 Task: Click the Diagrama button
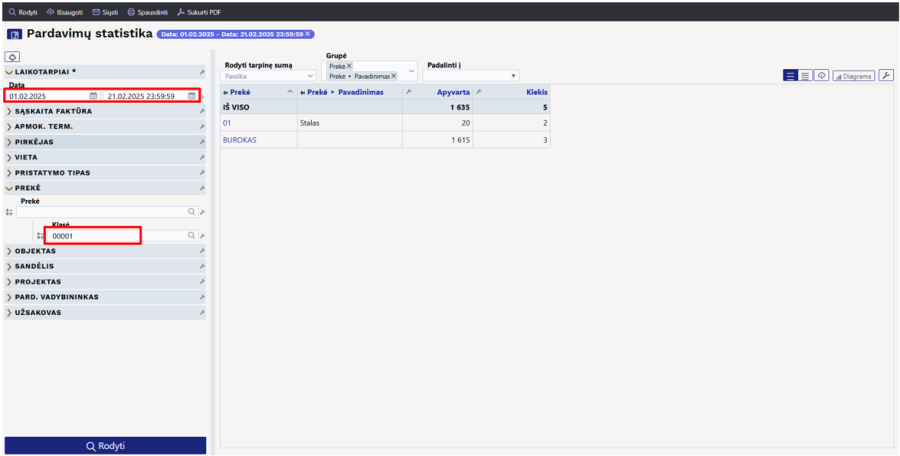(x=854, y=76)
